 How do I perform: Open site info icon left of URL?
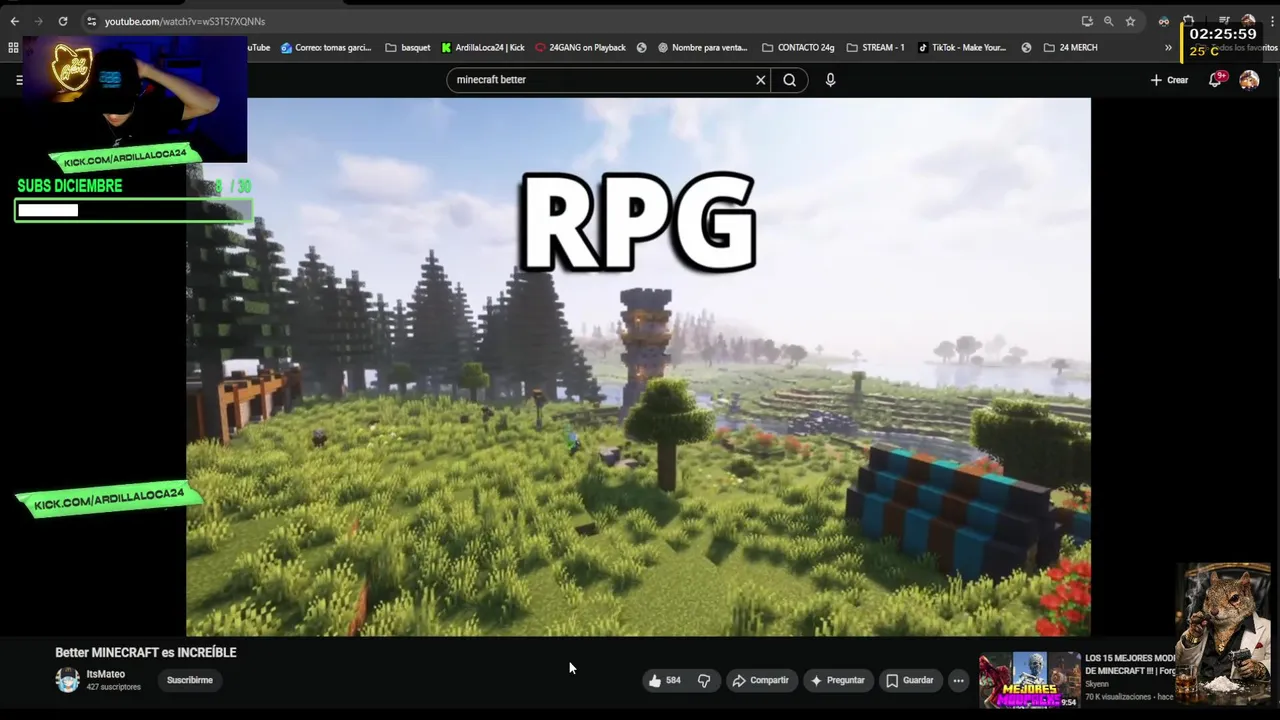[91, 21]
